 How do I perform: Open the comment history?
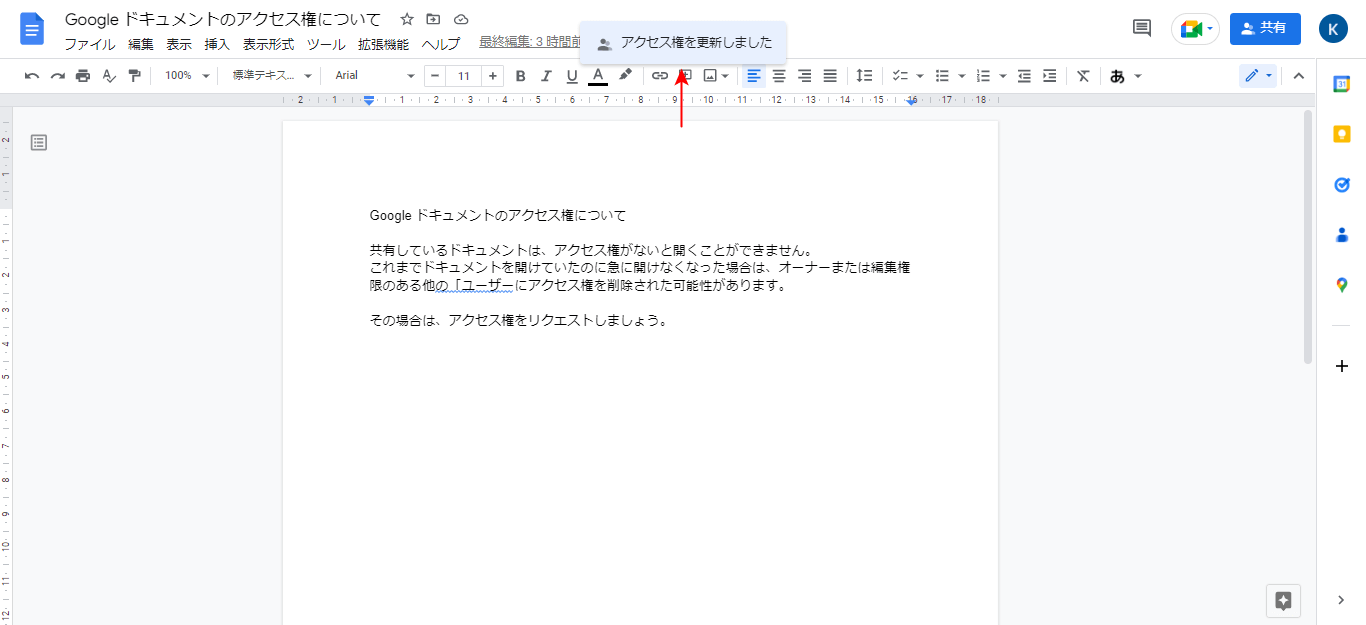(x=1141, y=28)
